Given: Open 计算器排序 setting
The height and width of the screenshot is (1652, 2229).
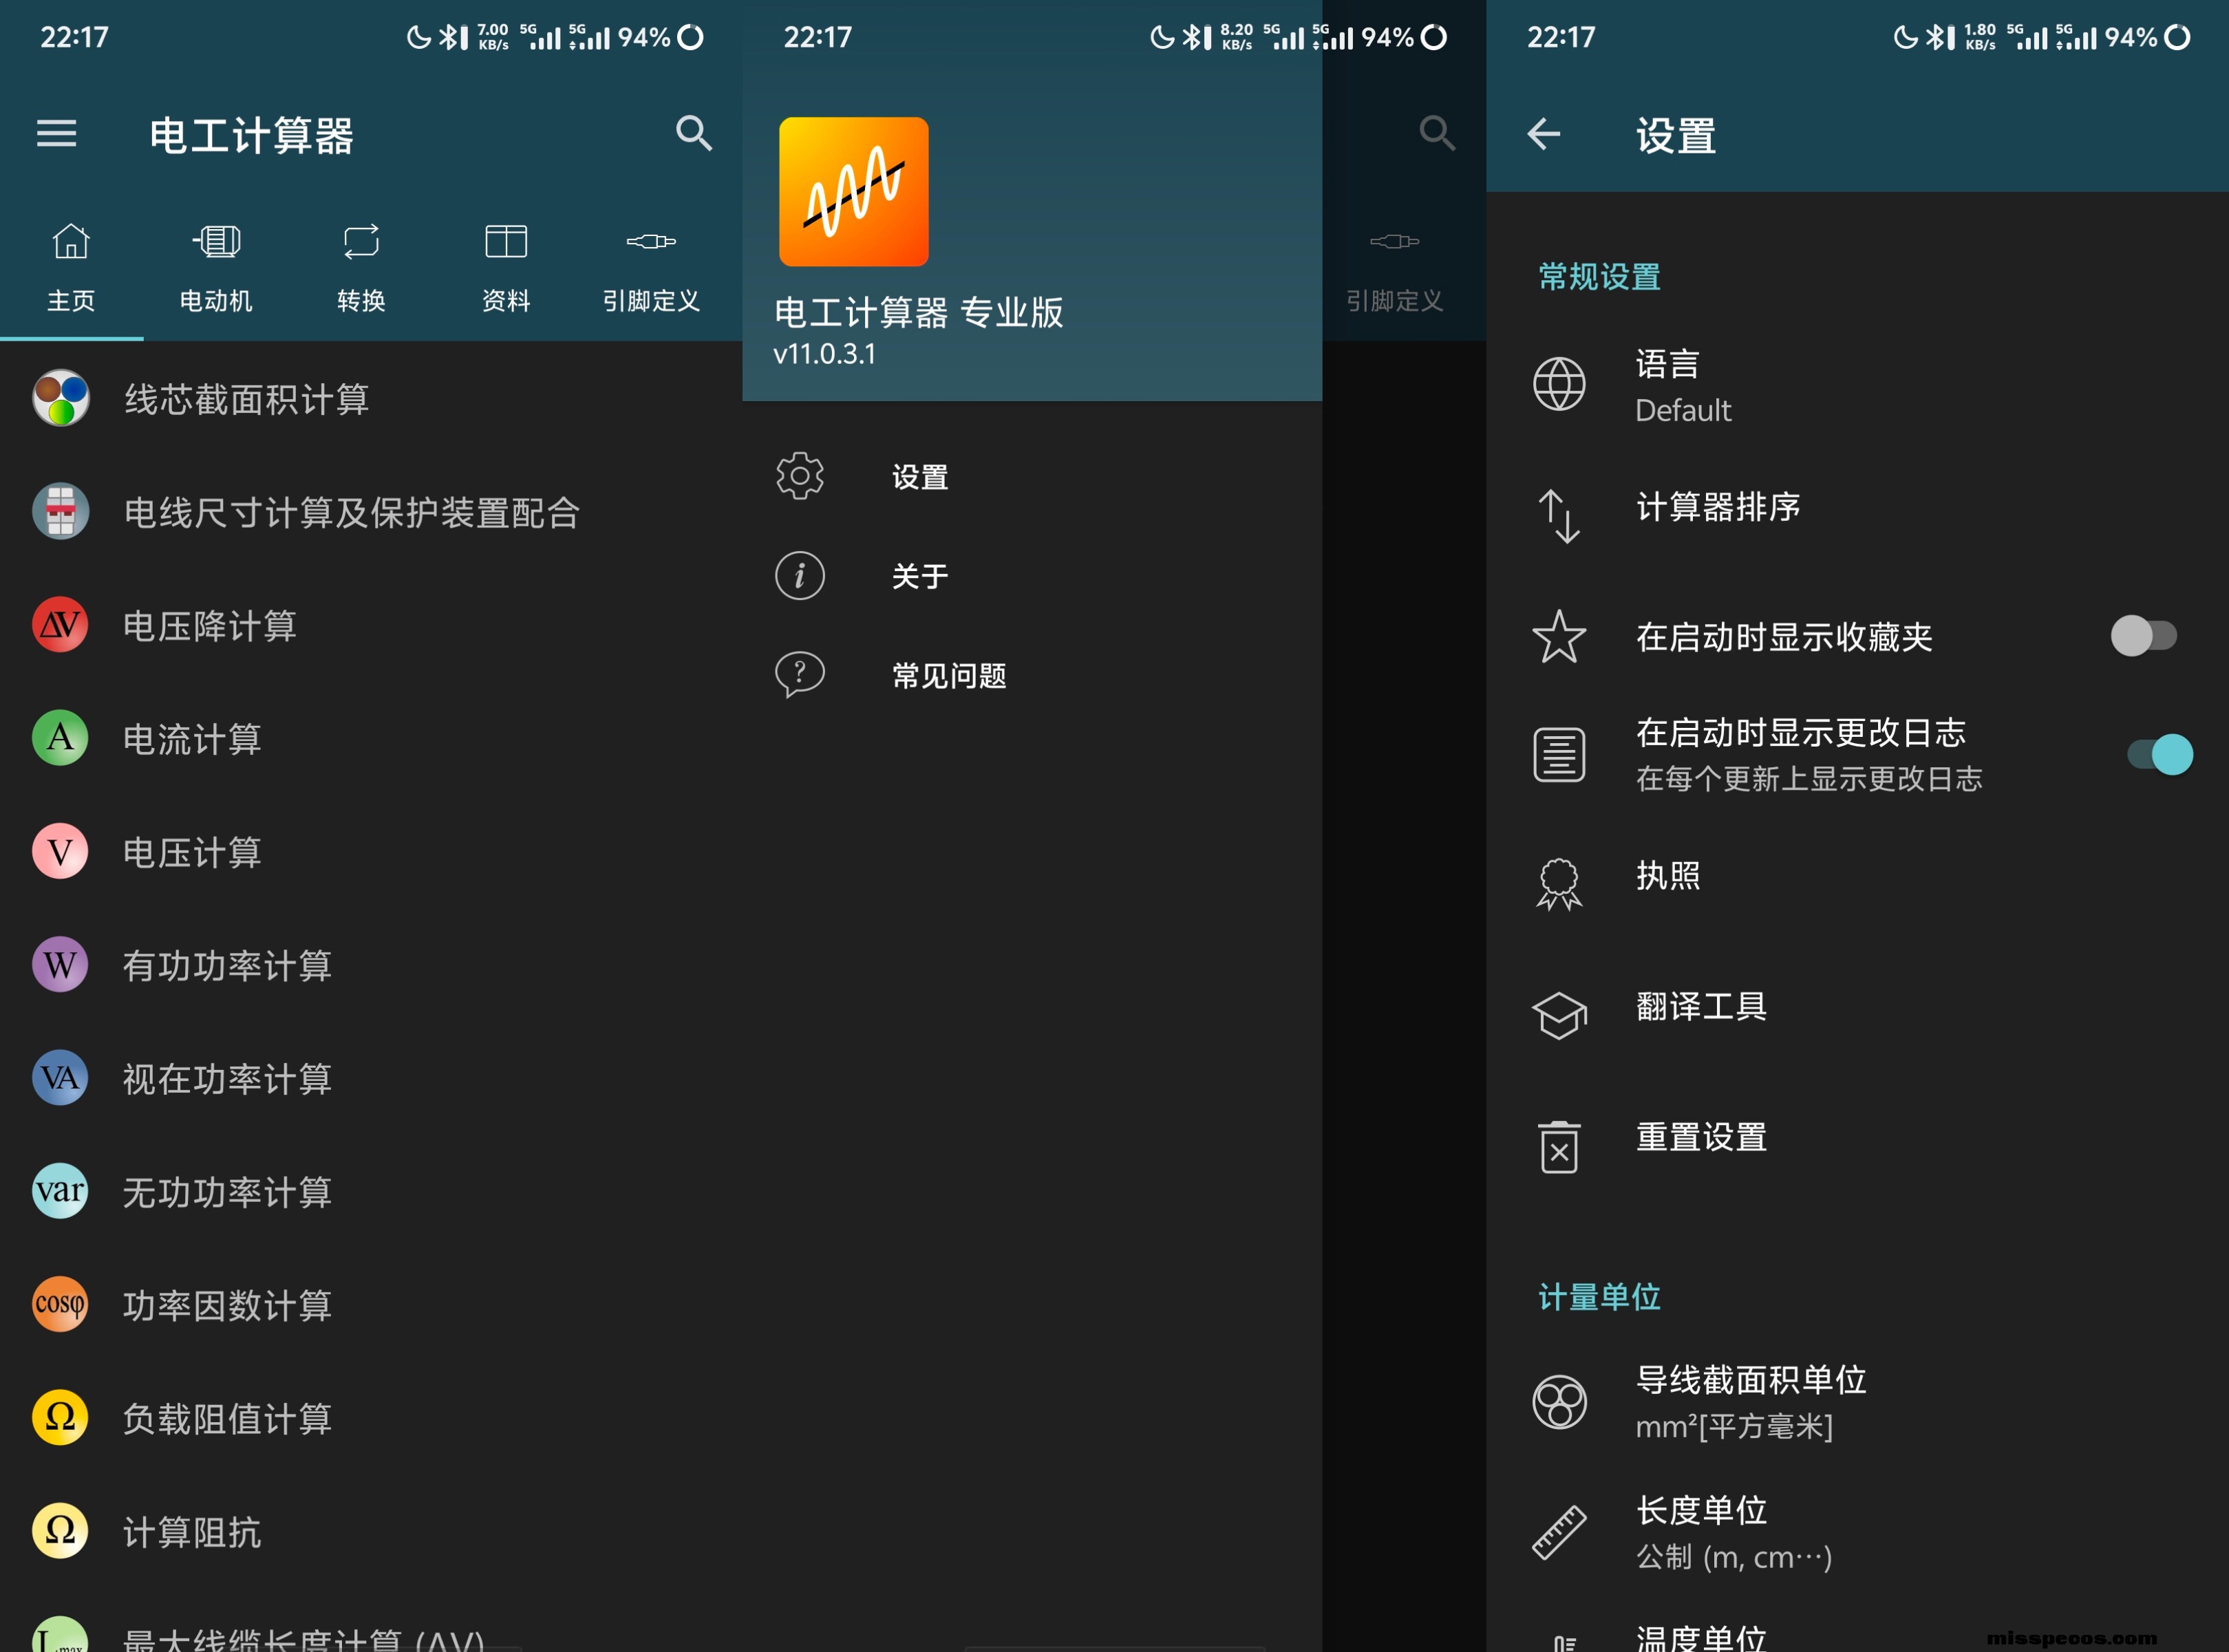Looking at the screenshot, I should click(1717, 507).
